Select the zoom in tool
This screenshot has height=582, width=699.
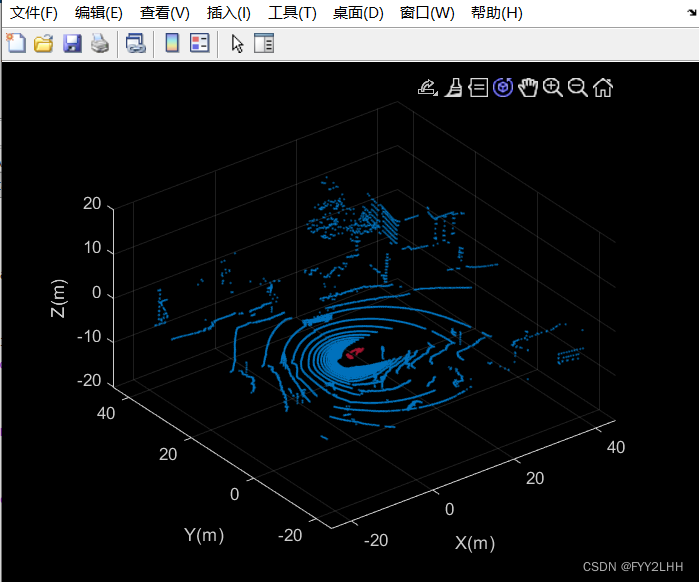(x=553, y=87)
